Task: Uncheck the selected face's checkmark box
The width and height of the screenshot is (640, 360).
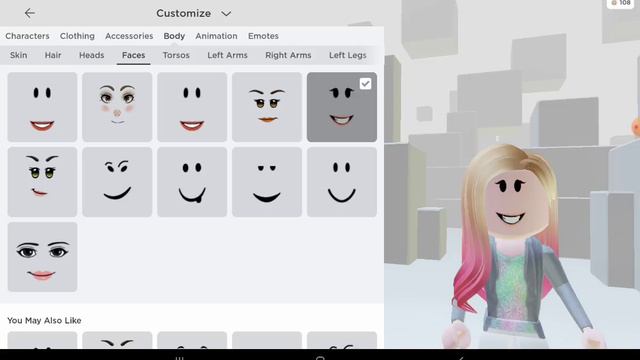Action: coord(365,84)
